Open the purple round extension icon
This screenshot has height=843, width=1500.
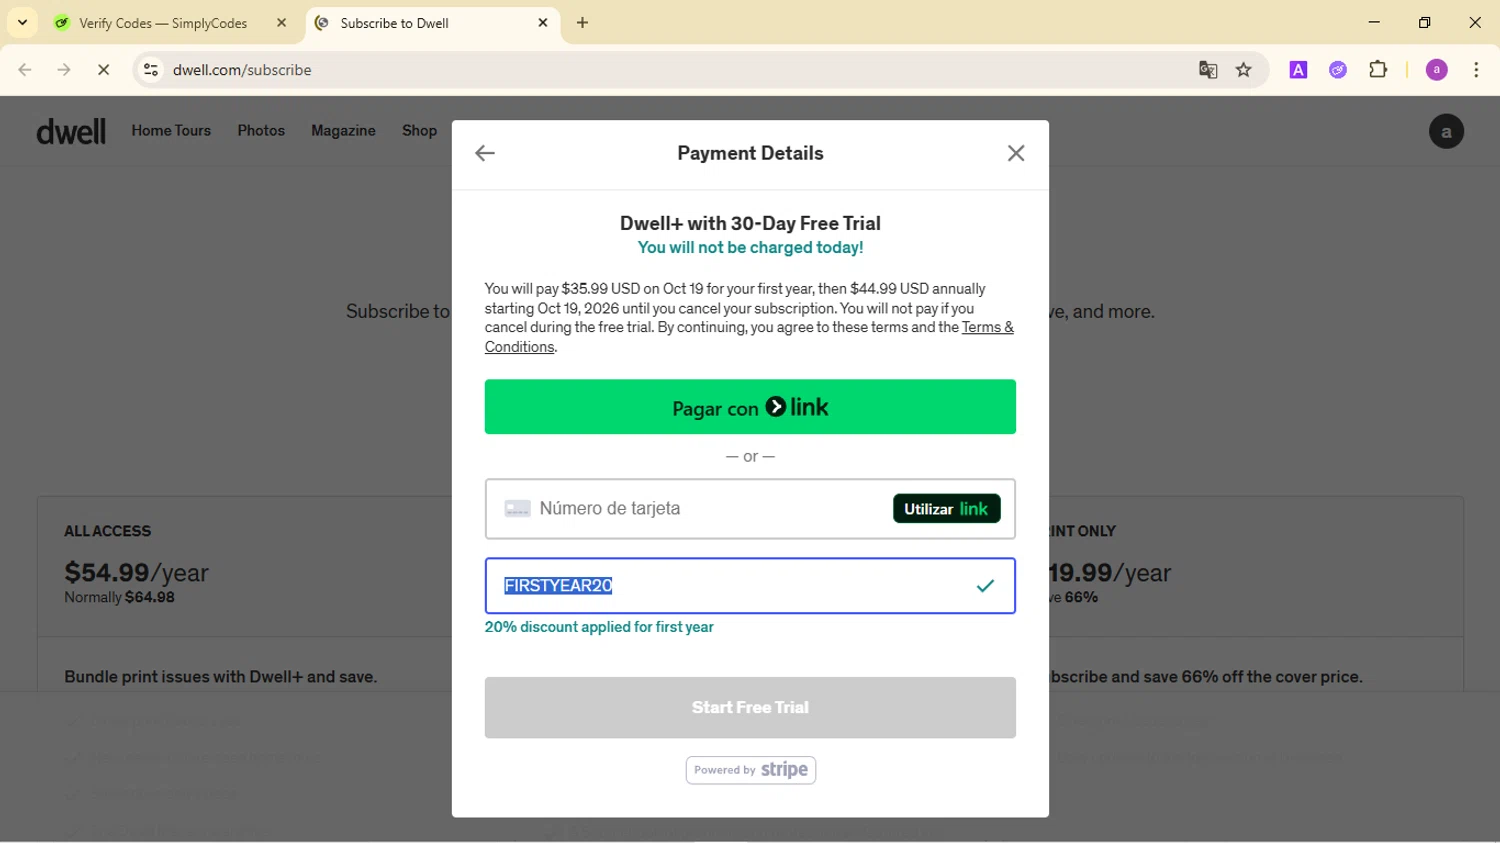click(1338, 70)
